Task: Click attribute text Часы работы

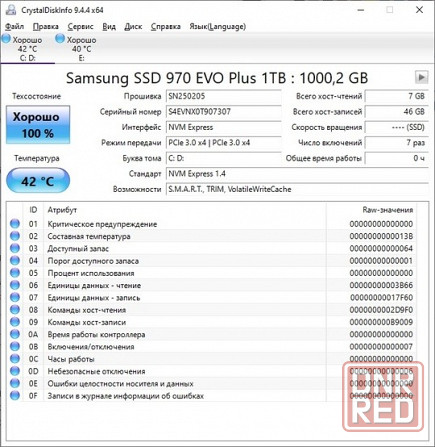Action: tap(71, 359)
